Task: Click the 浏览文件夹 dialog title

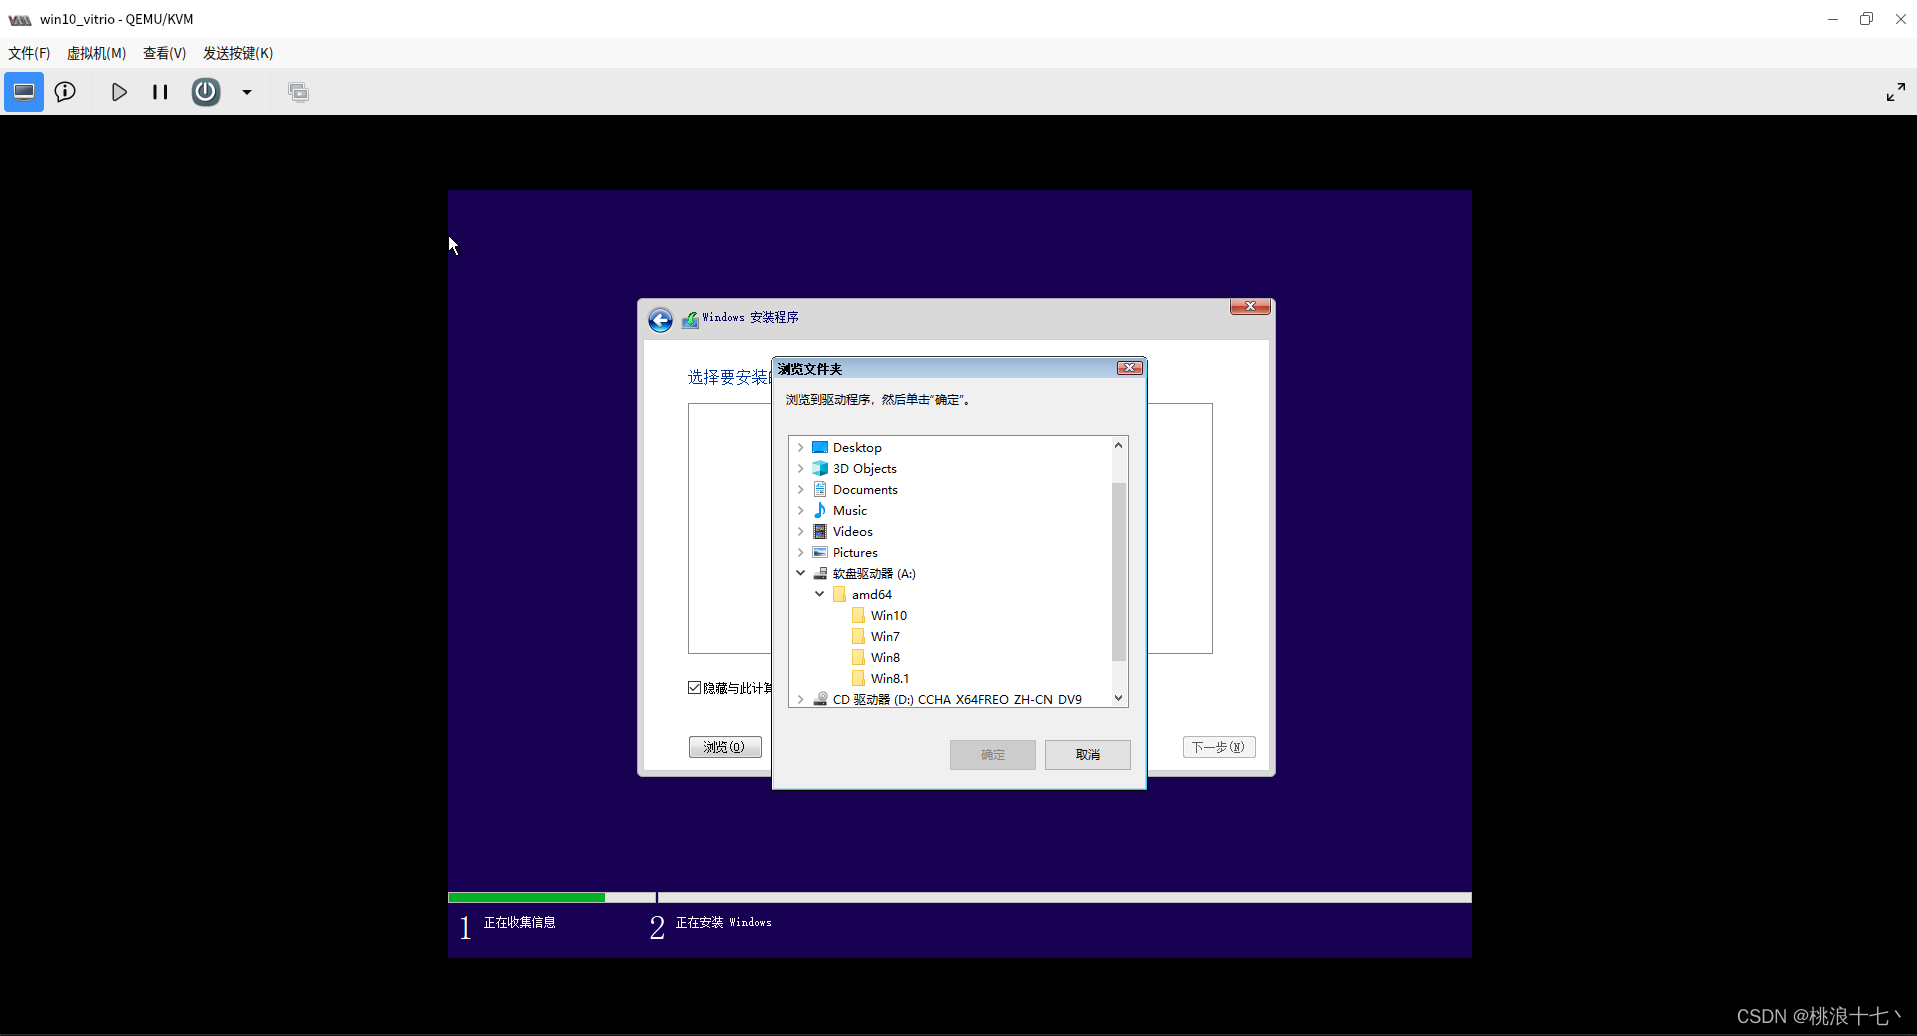Action: pos(810,369)
